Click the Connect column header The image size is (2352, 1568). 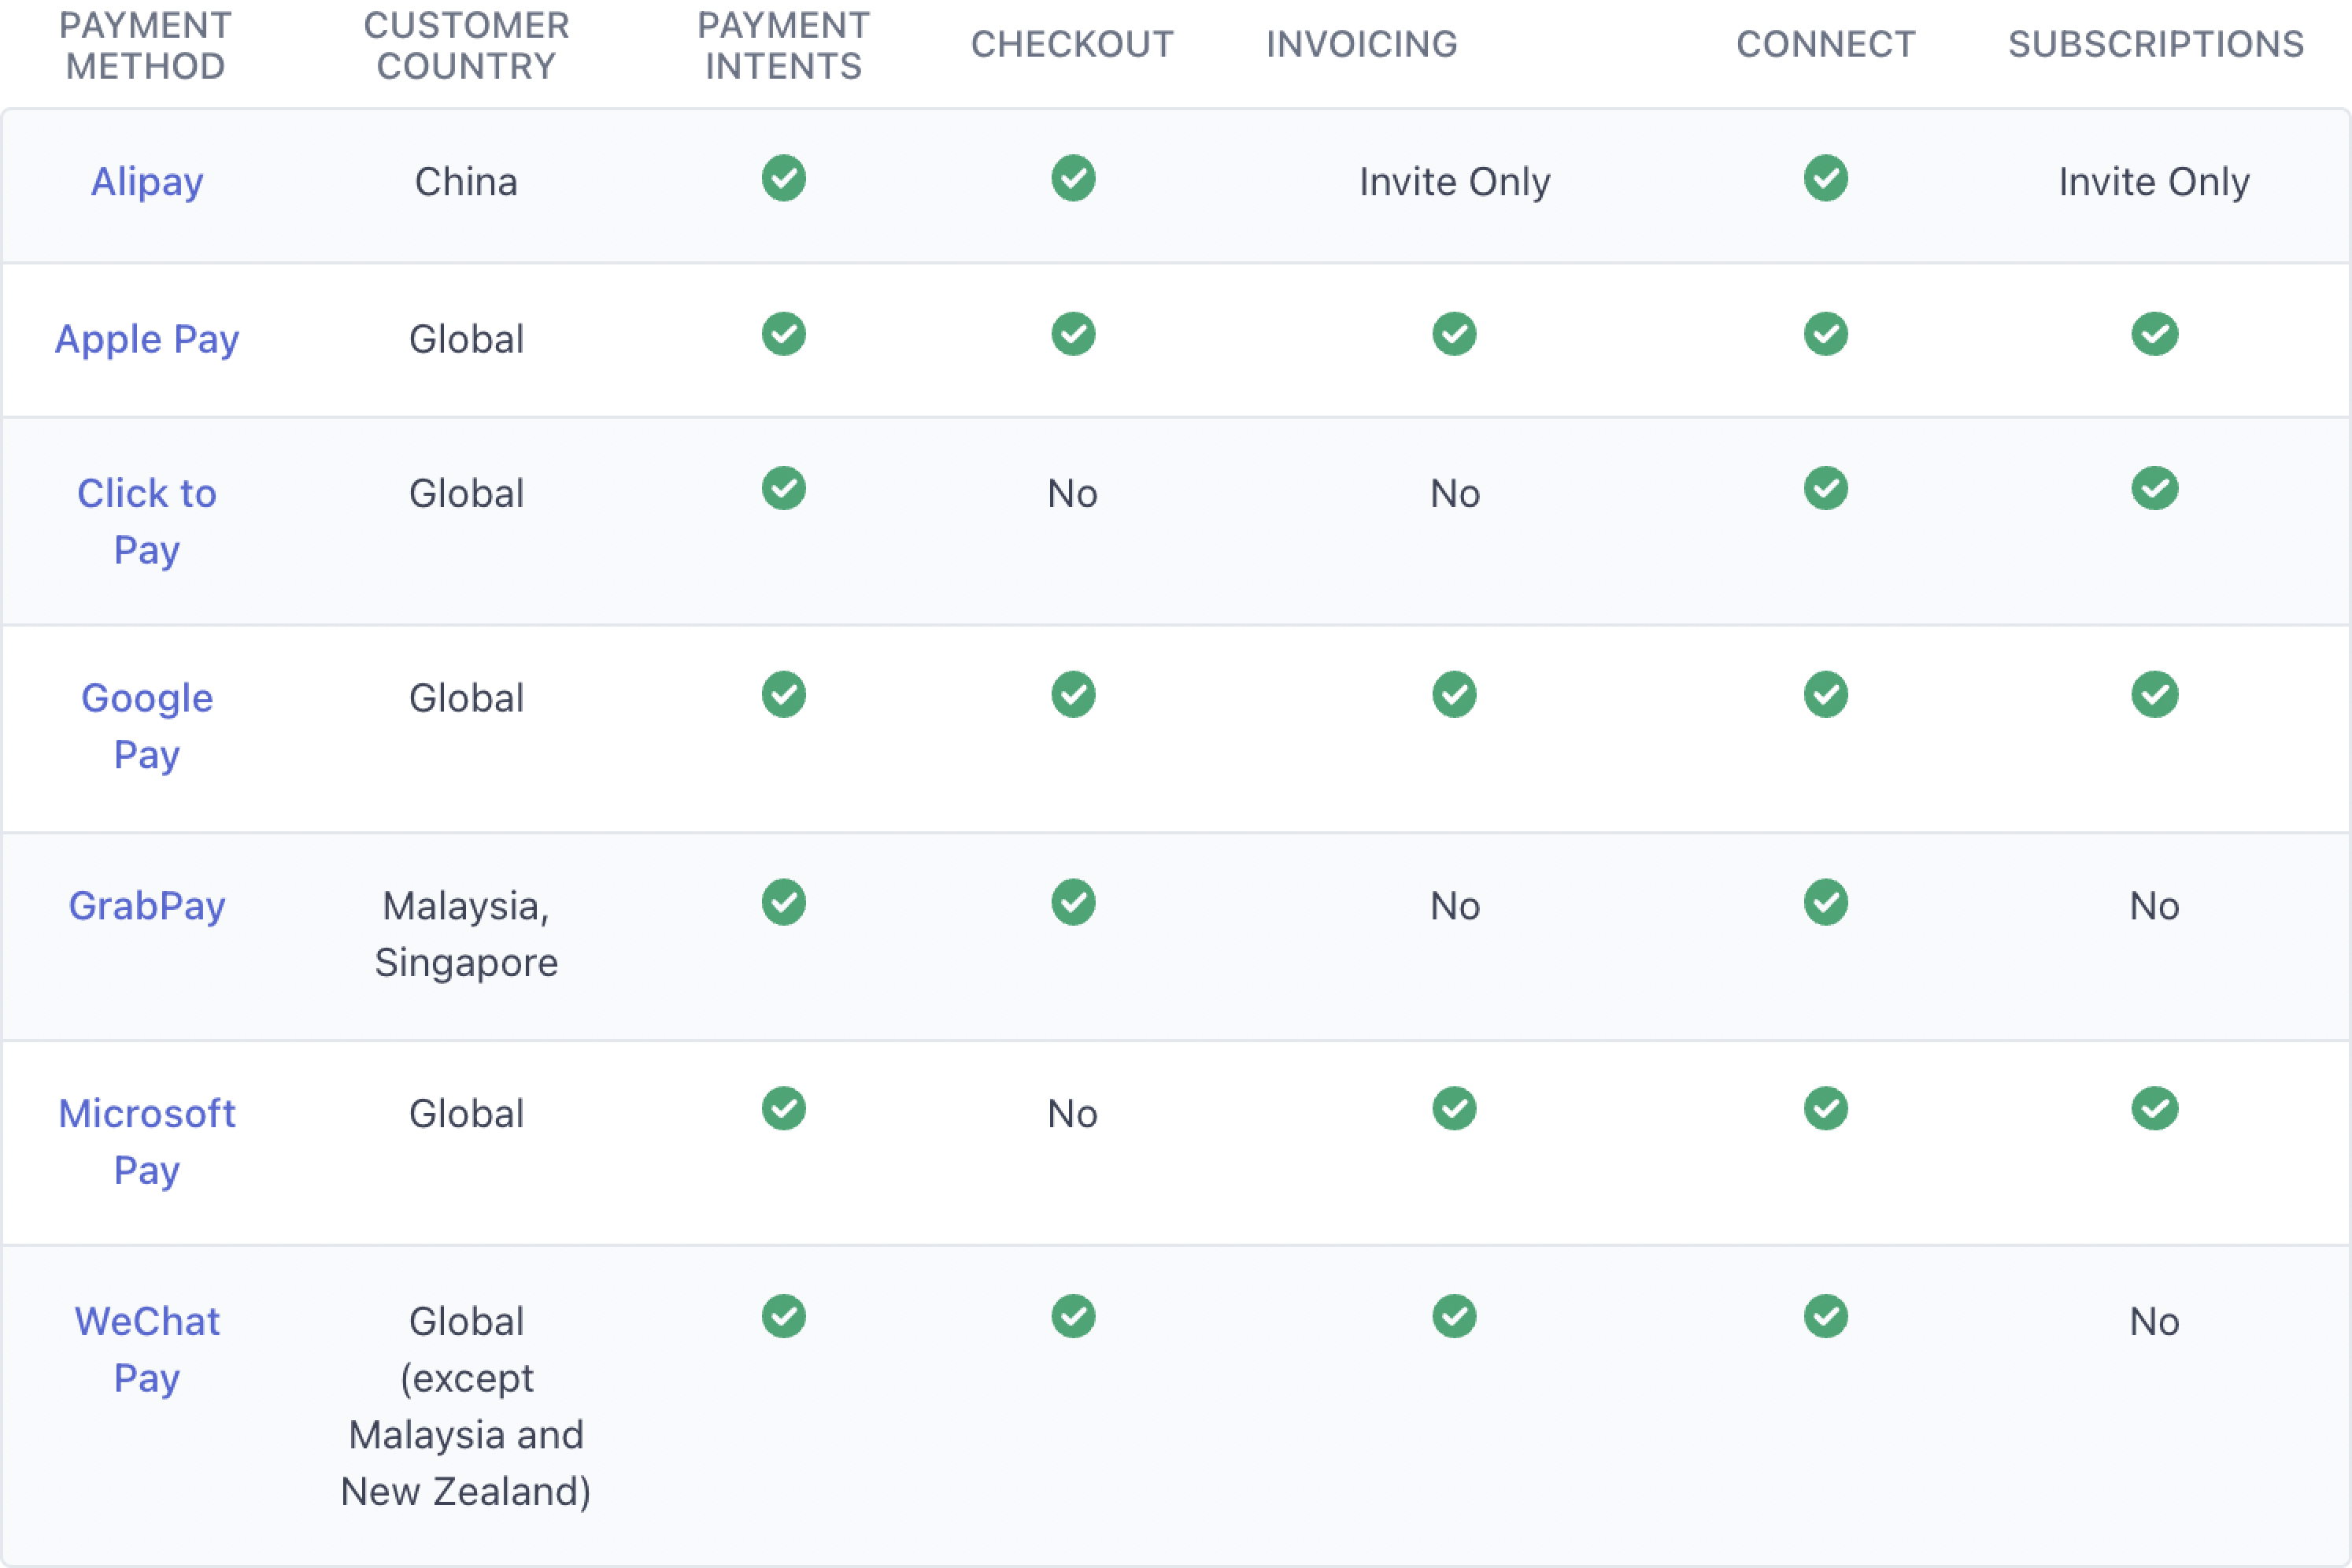pos(1826,44)
